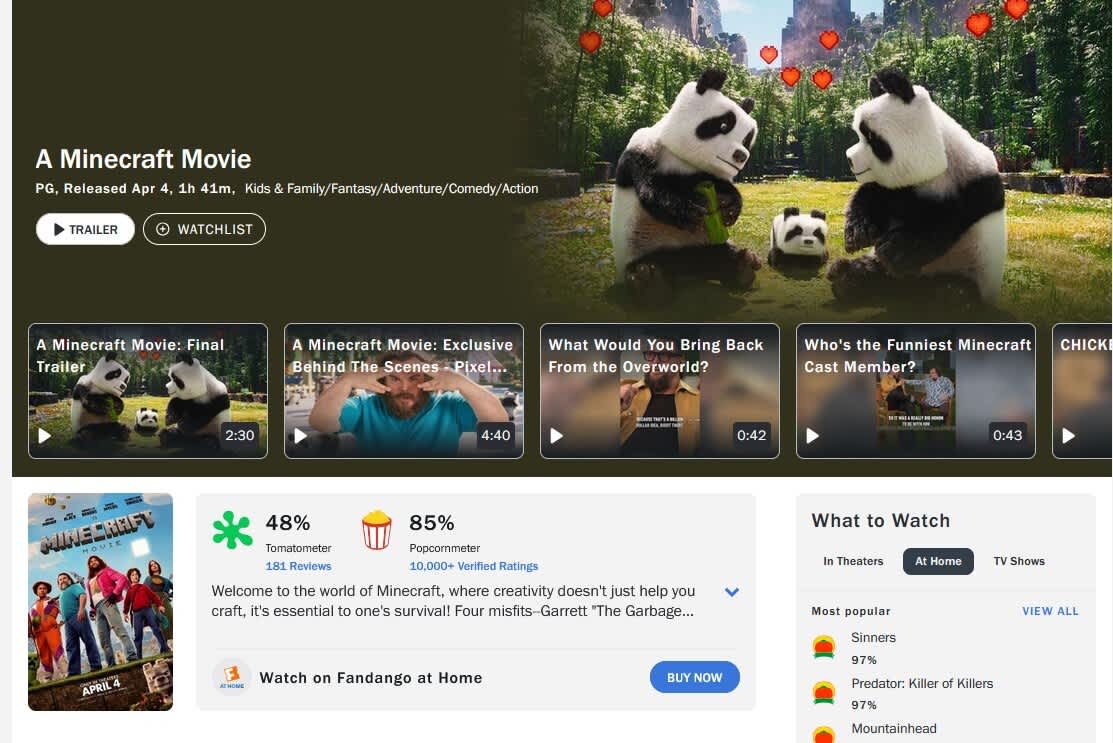
Task: Click the popcorn bucket Popcornmeter icon
Action: point(377,530)
